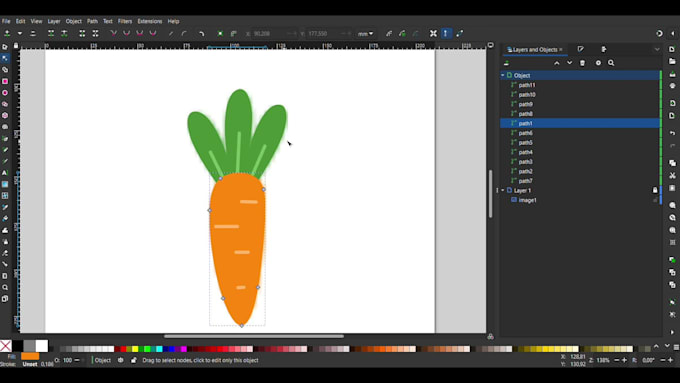Open the Edit menu
Screen dimensions: 680x383
[x=20, y=21]
